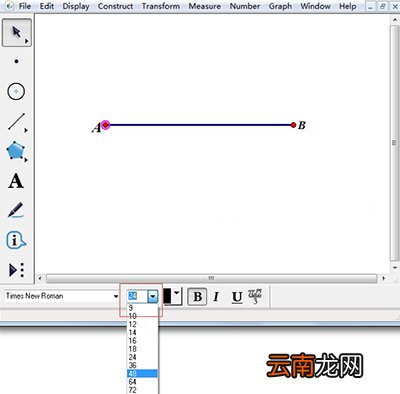This screenshot has width=400, height=394.
Task: Collapse the font size dropdown arrow
Action: [x=153, y=296]
